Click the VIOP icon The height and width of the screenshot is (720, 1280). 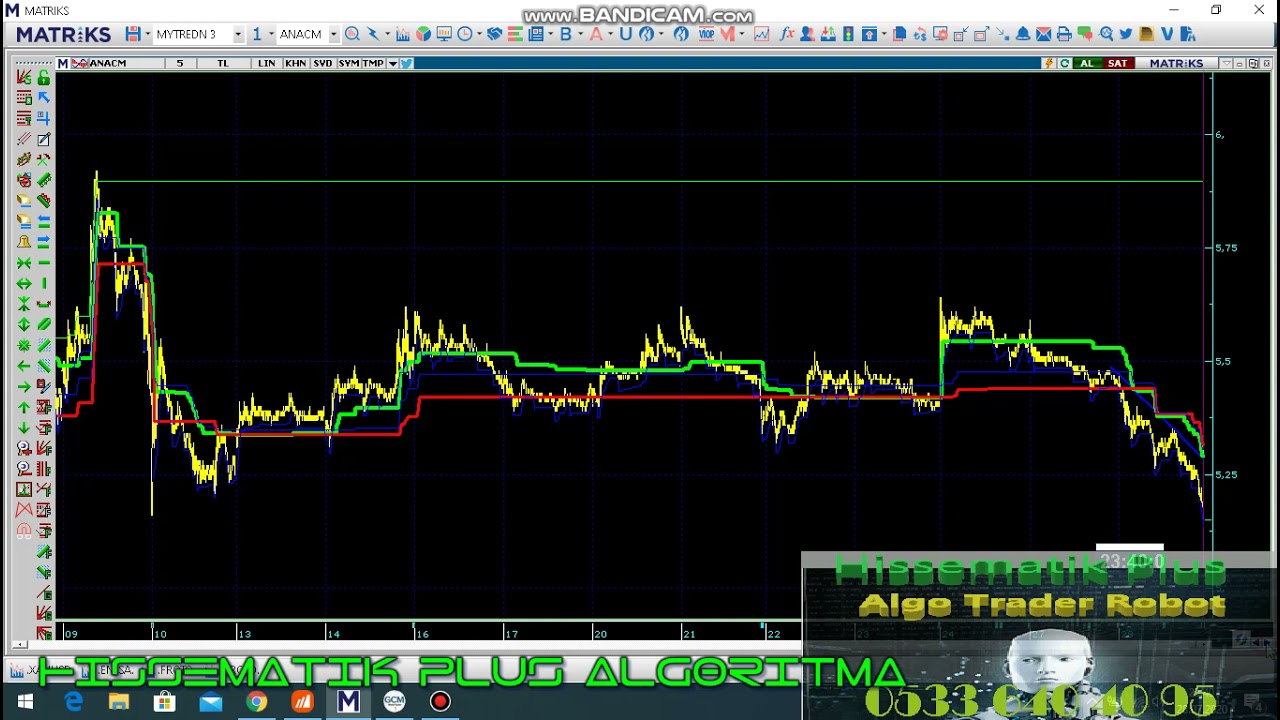pos(706,34)
